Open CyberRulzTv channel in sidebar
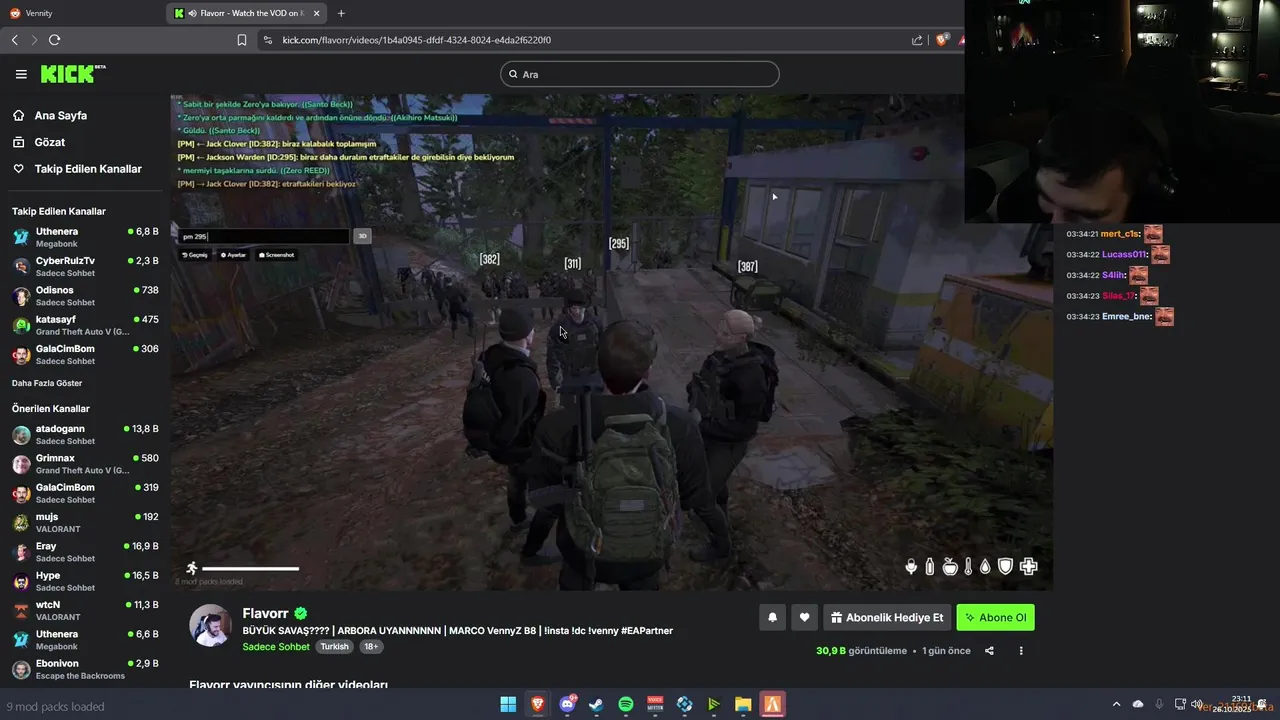 click(x=84, y=266)
